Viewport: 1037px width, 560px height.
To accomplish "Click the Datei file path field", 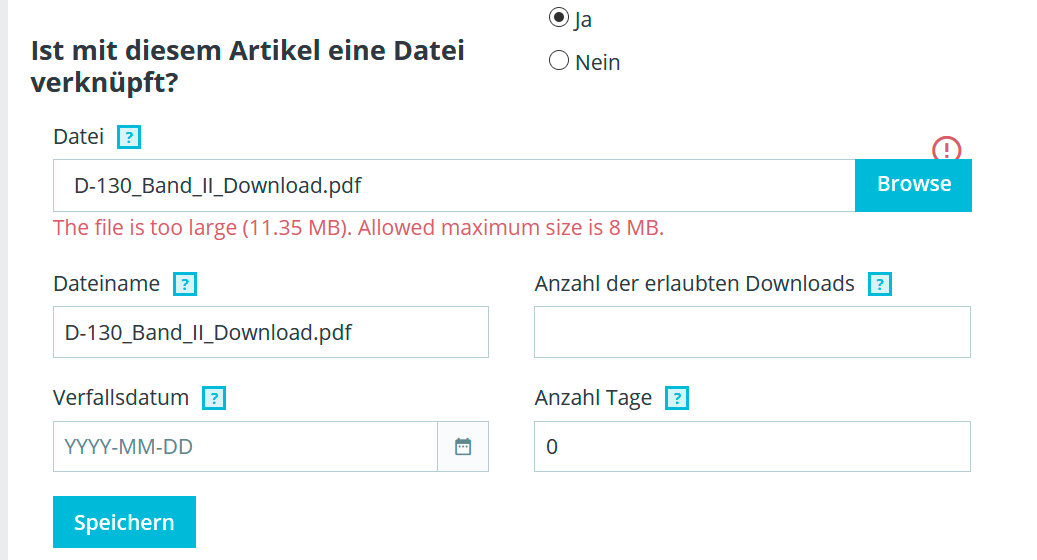I will [454, 185].
